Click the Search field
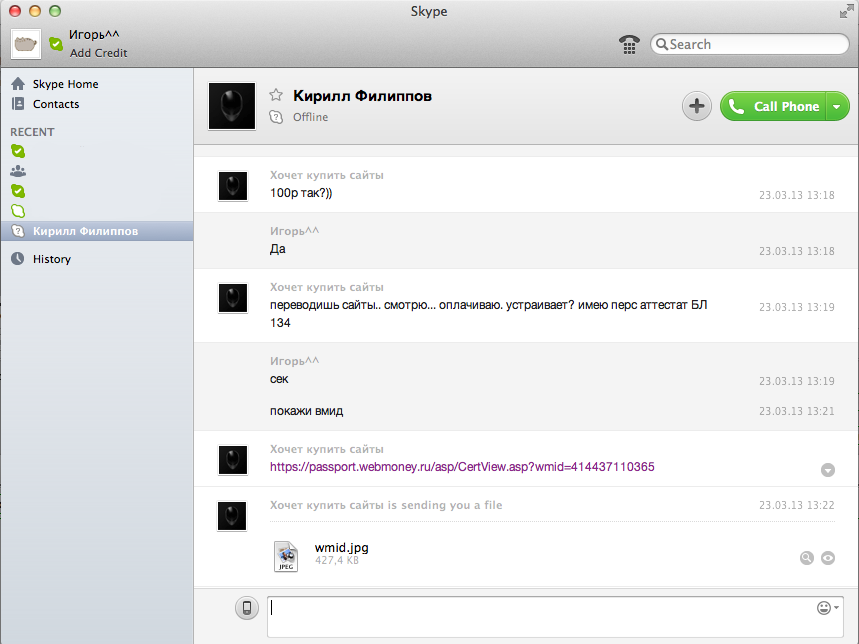 click(749, 44)
